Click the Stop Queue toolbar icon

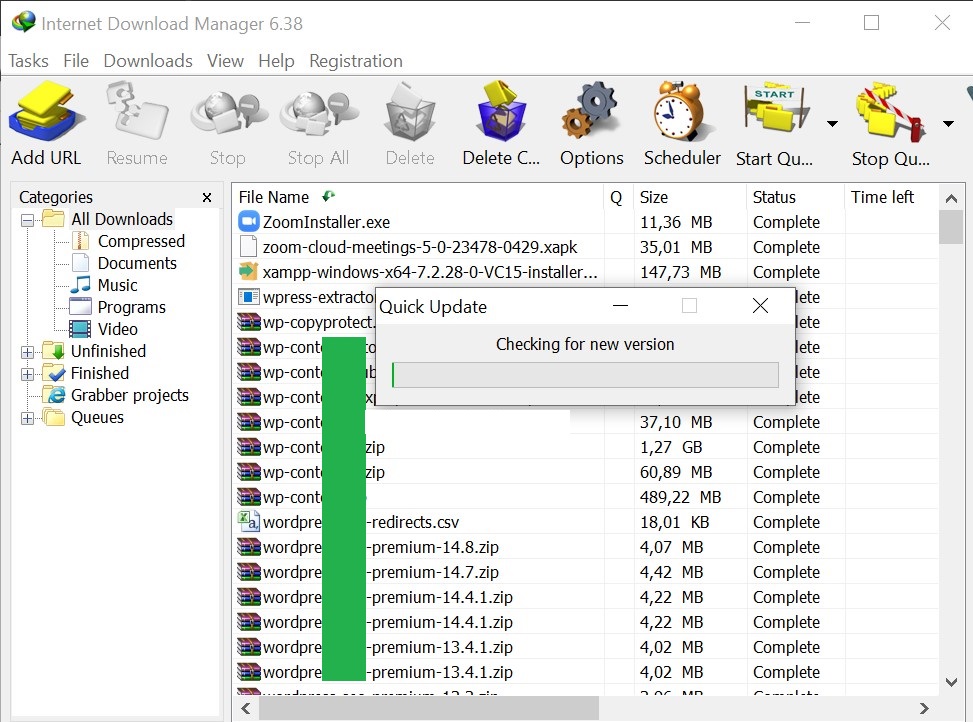tap(890, 113)
